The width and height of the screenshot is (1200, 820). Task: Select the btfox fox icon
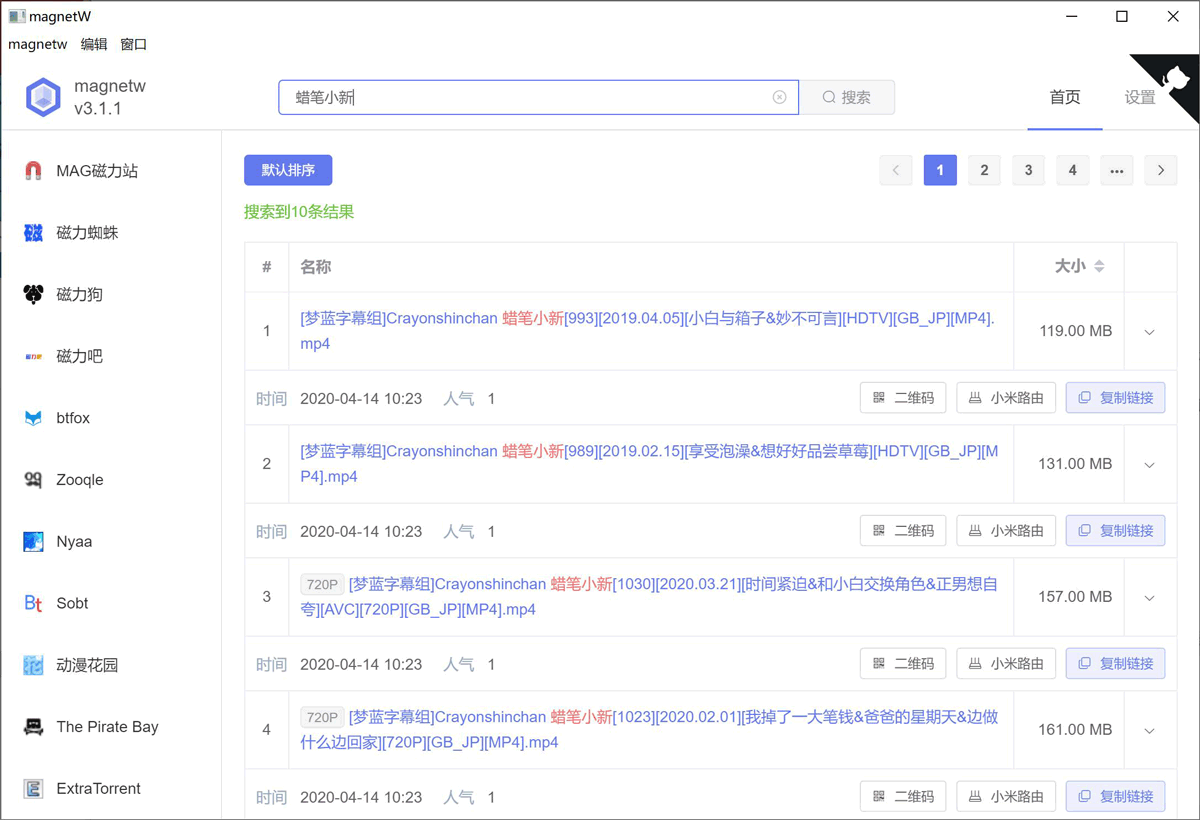(x=33, y=418)
